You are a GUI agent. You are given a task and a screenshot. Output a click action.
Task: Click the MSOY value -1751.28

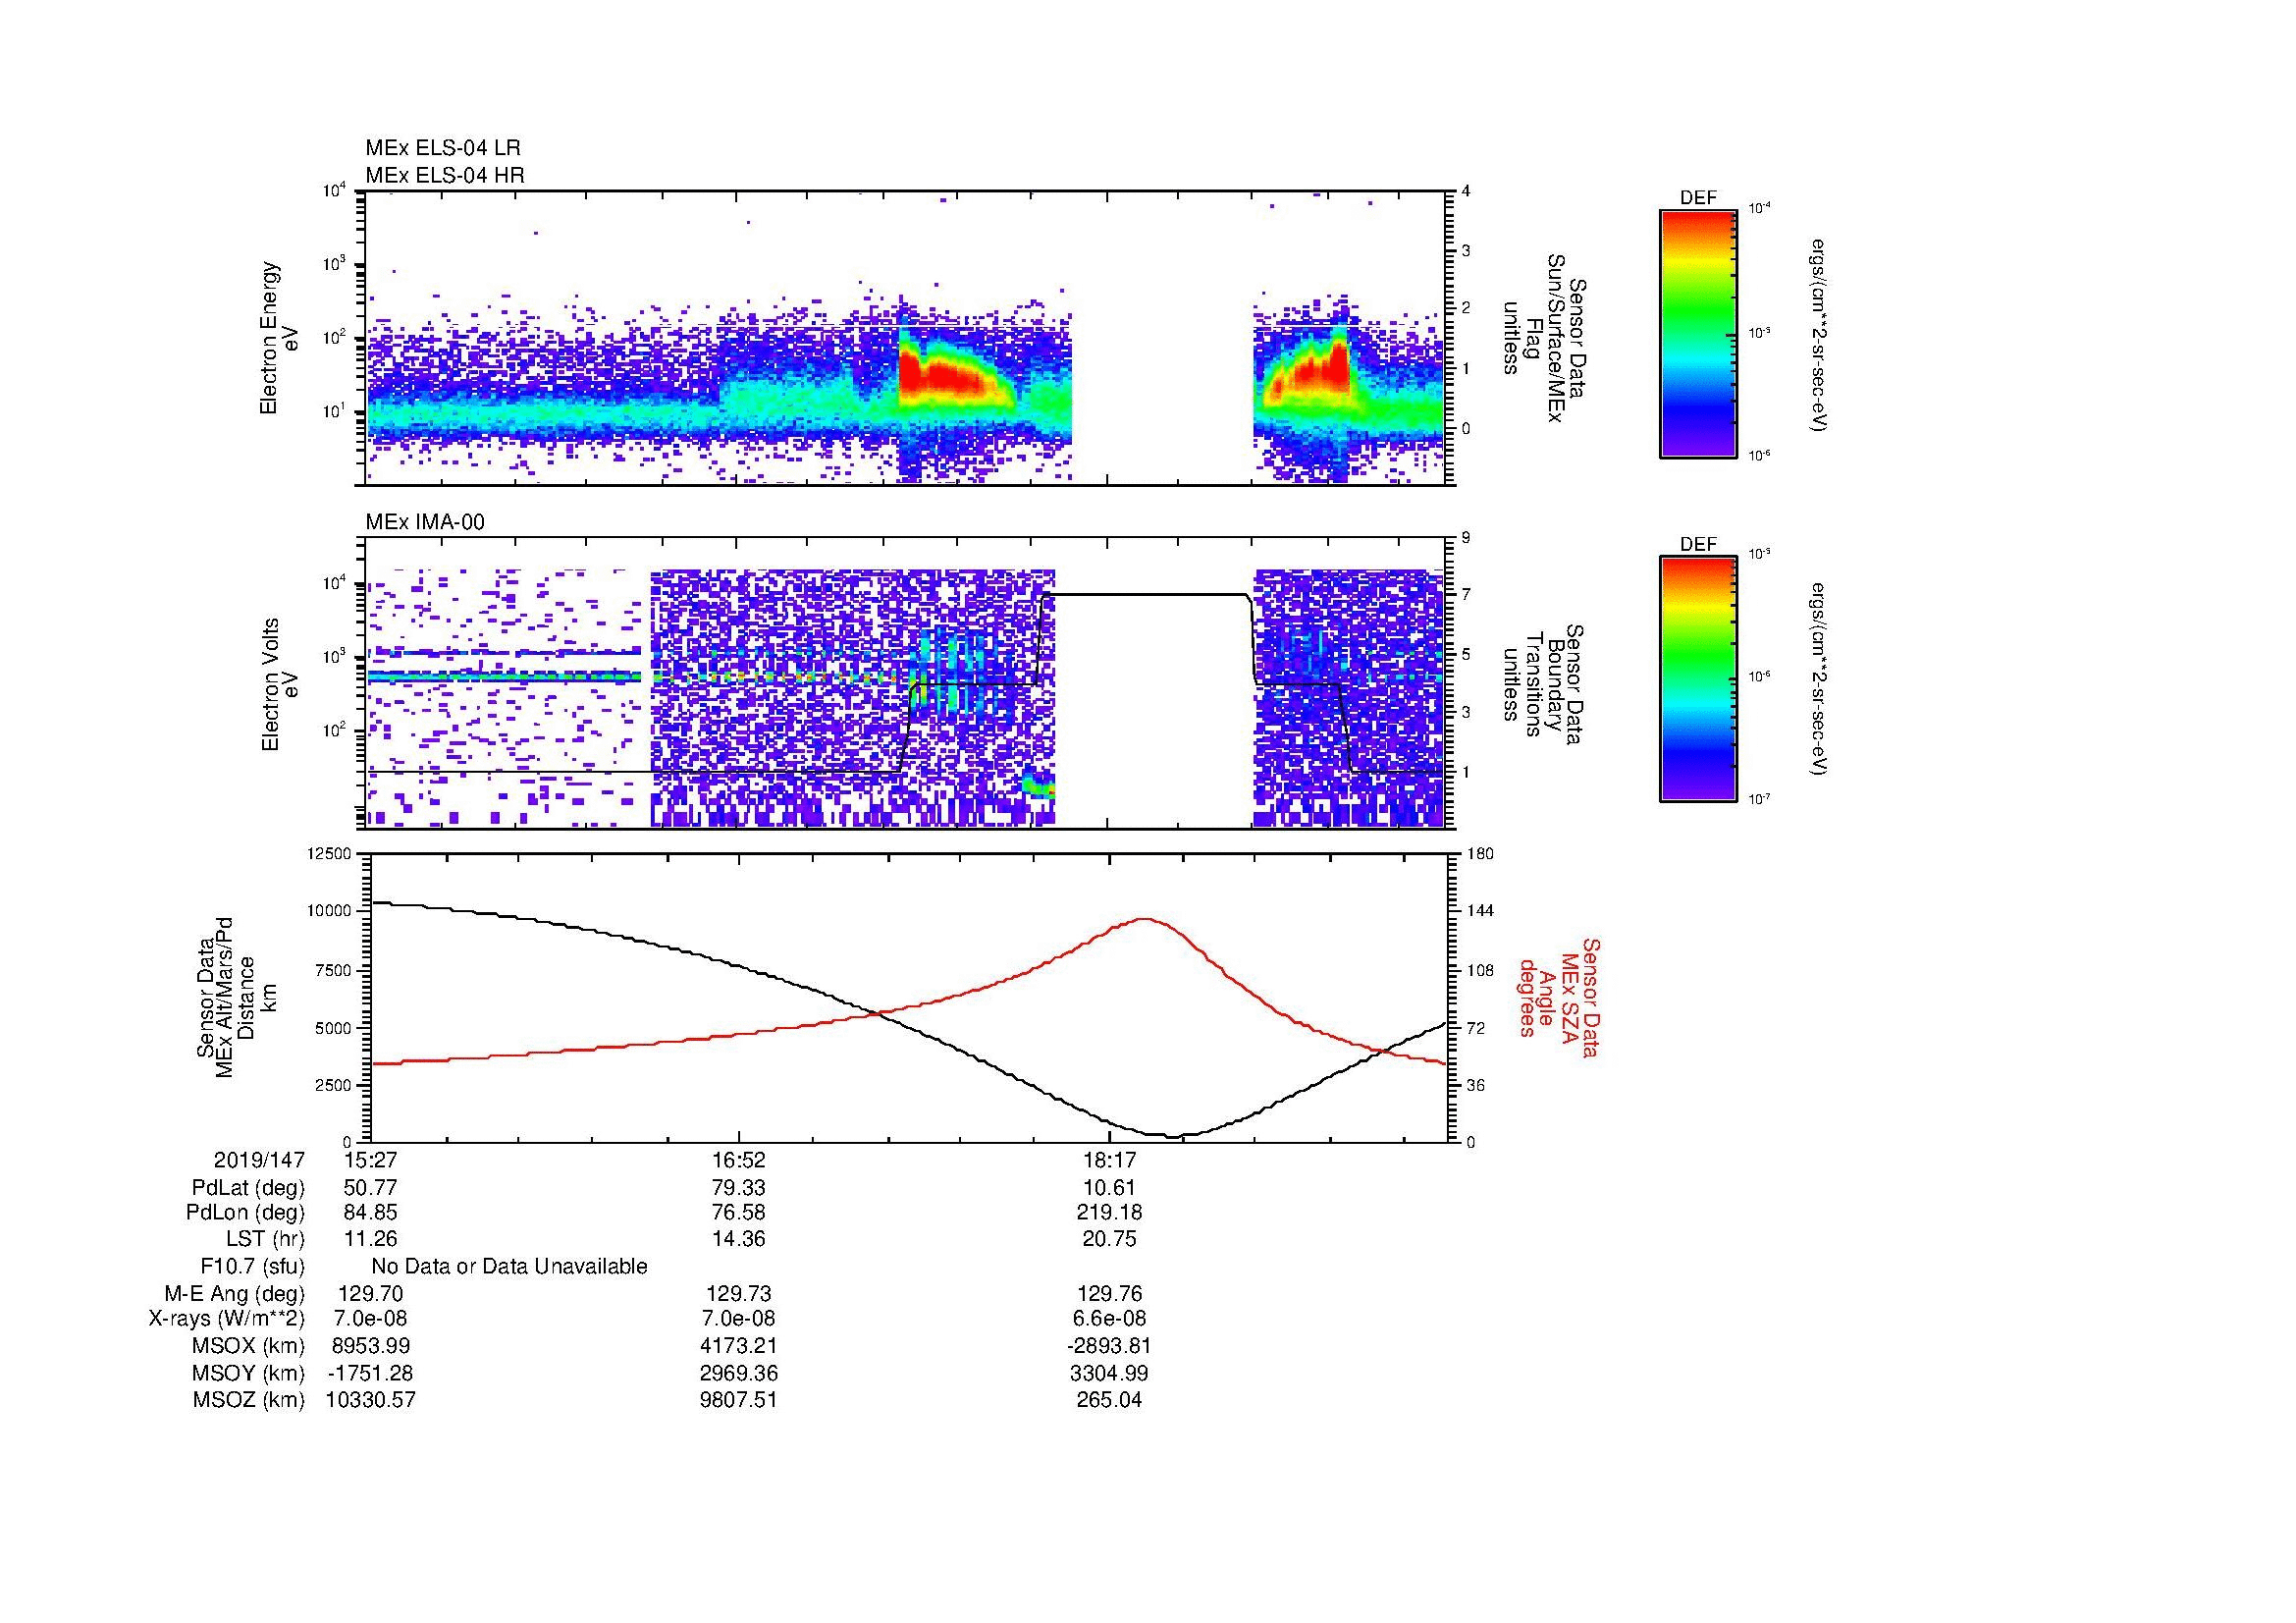370,1373
